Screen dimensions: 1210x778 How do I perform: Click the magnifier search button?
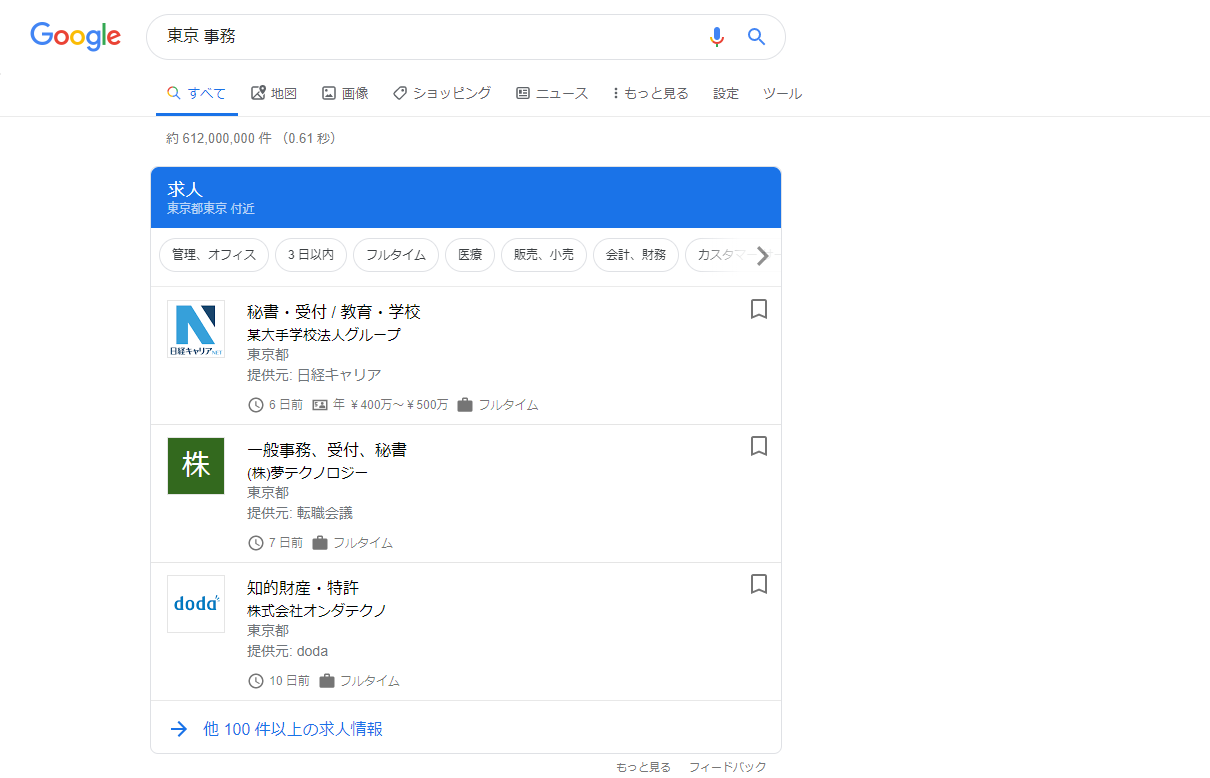[x=757, y=37]
